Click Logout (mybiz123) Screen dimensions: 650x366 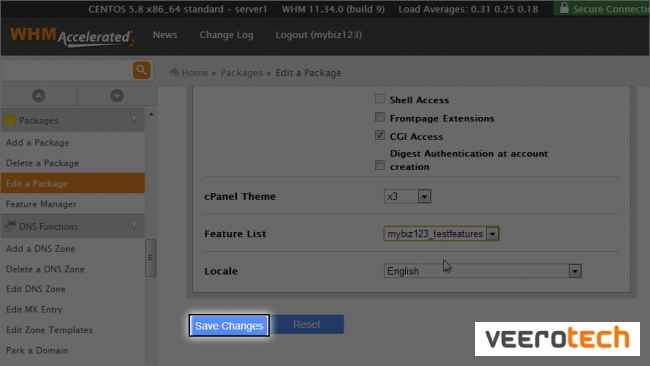[x=319, y=35]
